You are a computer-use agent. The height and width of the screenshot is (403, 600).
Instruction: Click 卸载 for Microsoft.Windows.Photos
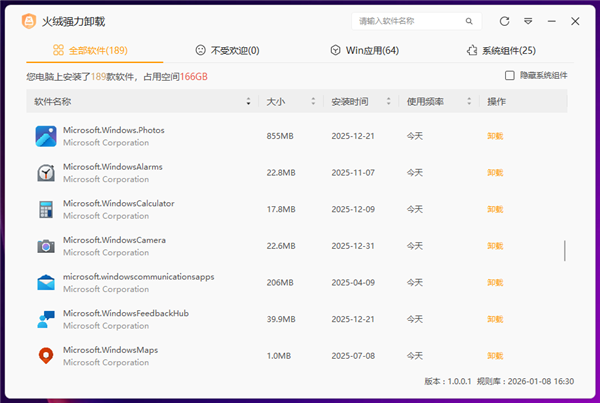(x=495, y=136)
